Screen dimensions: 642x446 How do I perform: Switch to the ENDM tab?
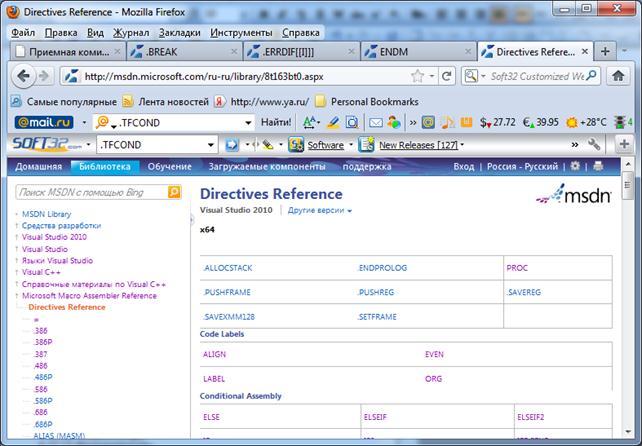[x=419, y=52]
